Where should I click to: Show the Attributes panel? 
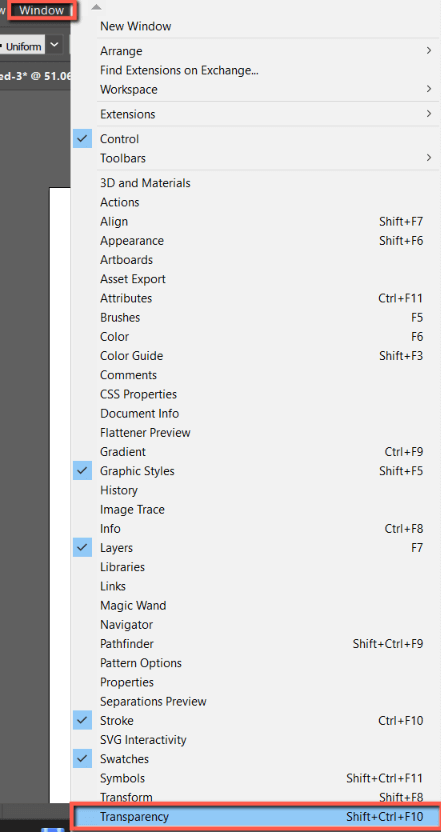point(256,298)
